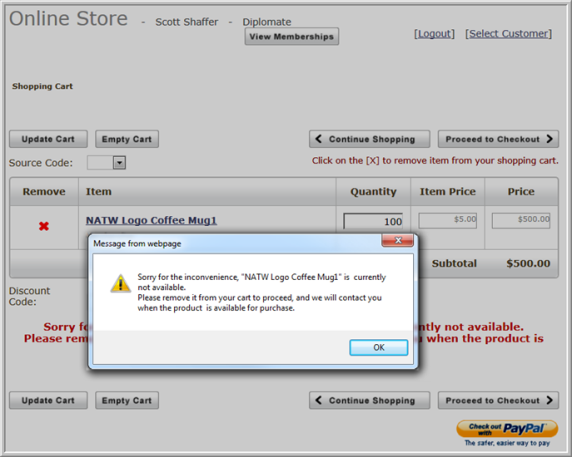Screen dimensions: 572x457
Task: Click the red X remove item icon
Action: point(44,226)
